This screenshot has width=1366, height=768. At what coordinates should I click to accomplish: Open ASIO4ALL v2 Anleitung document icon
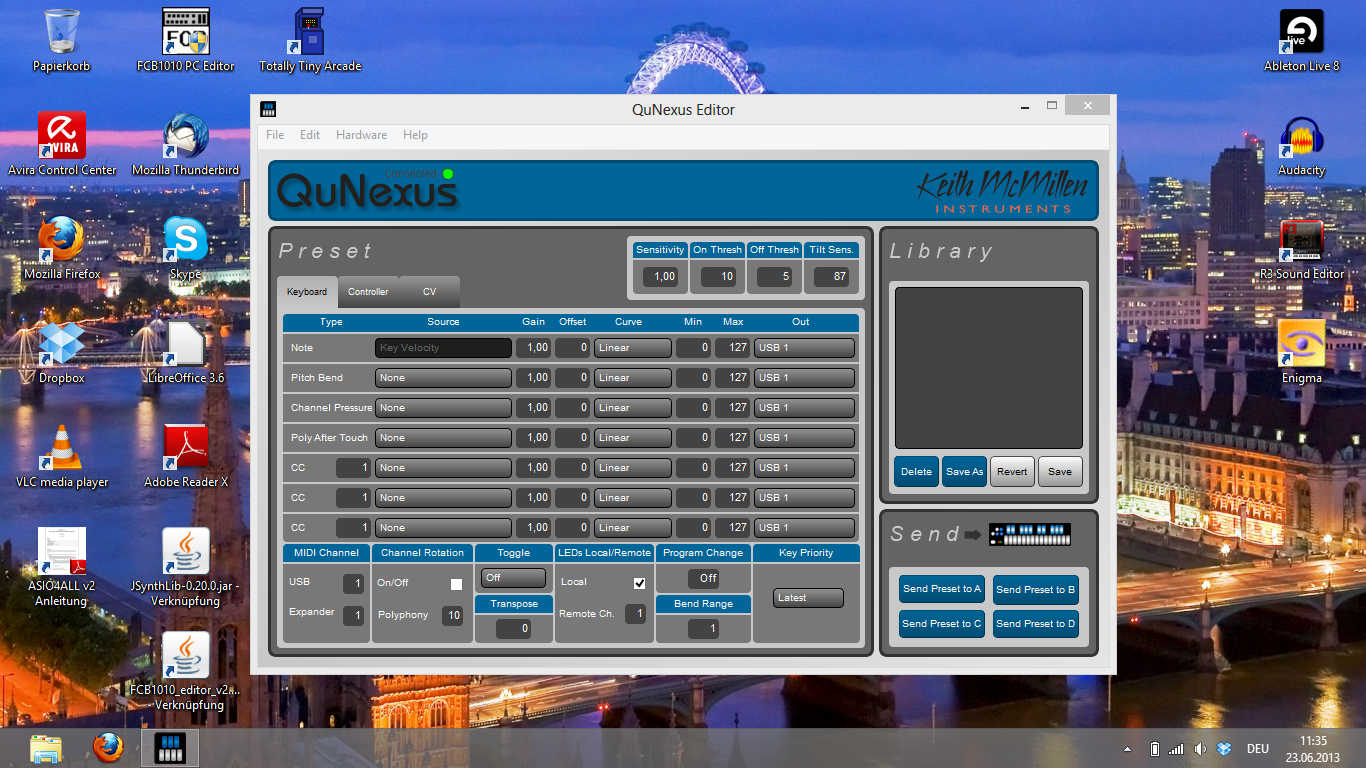(62, 567)
